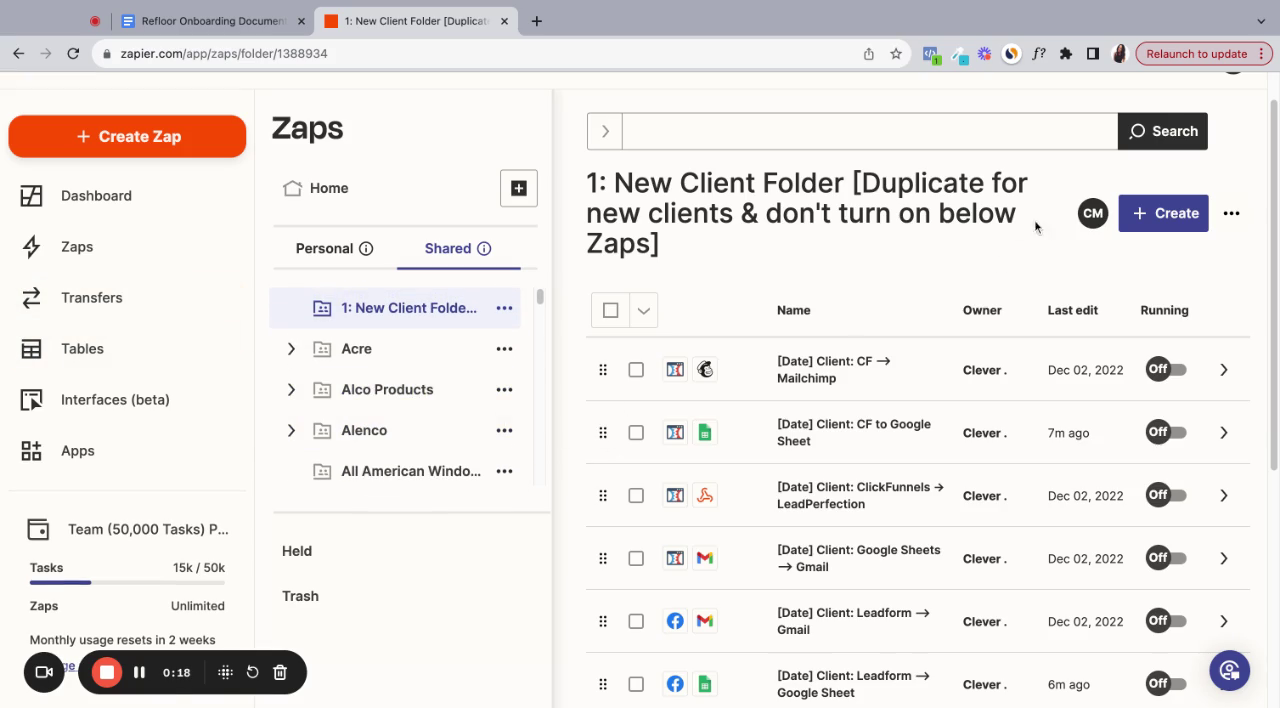
Task: Click the Apps sidebar icon
Action: pyautogui.click(x=32, y=451)
